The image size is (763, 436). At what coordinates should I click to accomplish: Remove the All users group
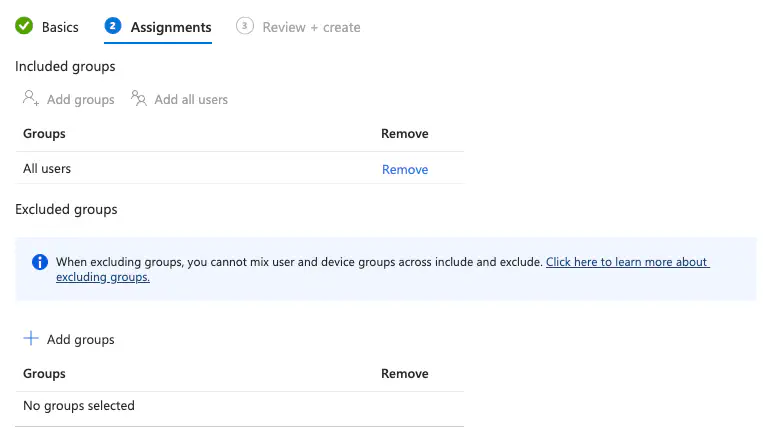pos(405,169)
